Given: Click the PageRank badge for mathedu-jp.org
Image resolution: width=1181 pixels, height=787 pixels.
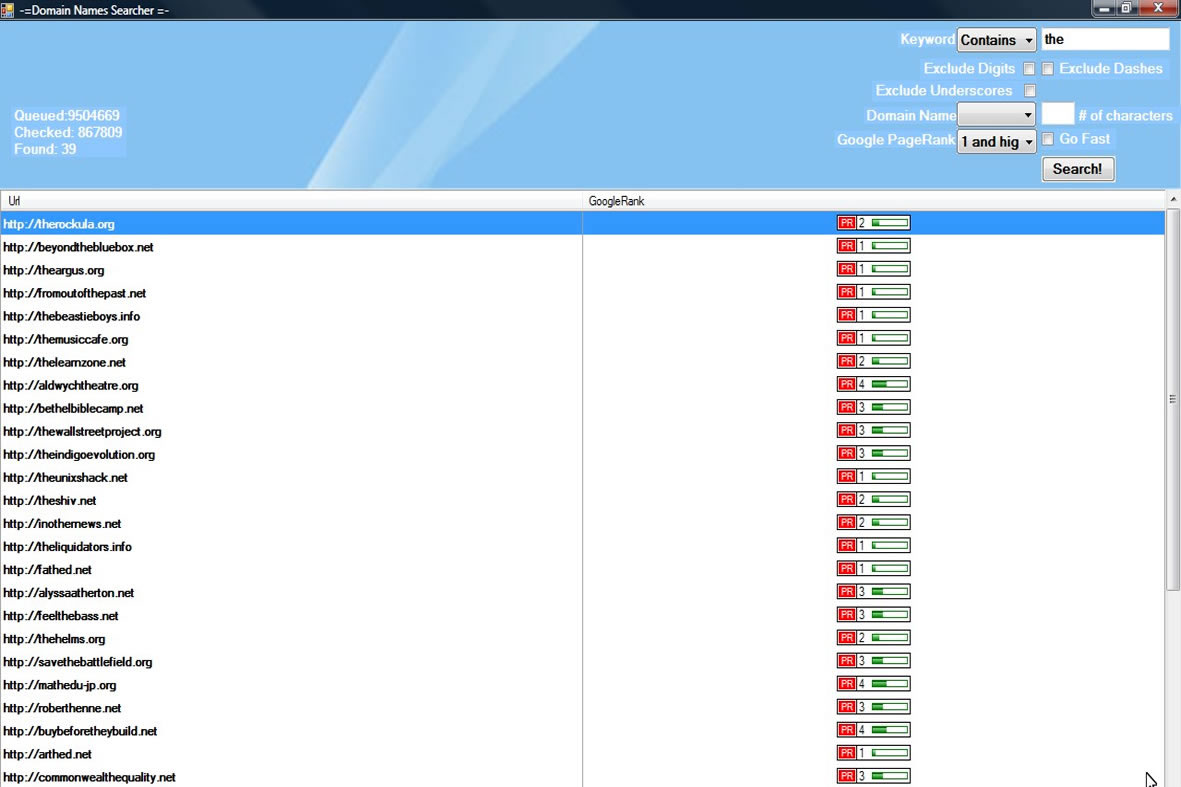Looking at the screenshot, I should [874, 684].
